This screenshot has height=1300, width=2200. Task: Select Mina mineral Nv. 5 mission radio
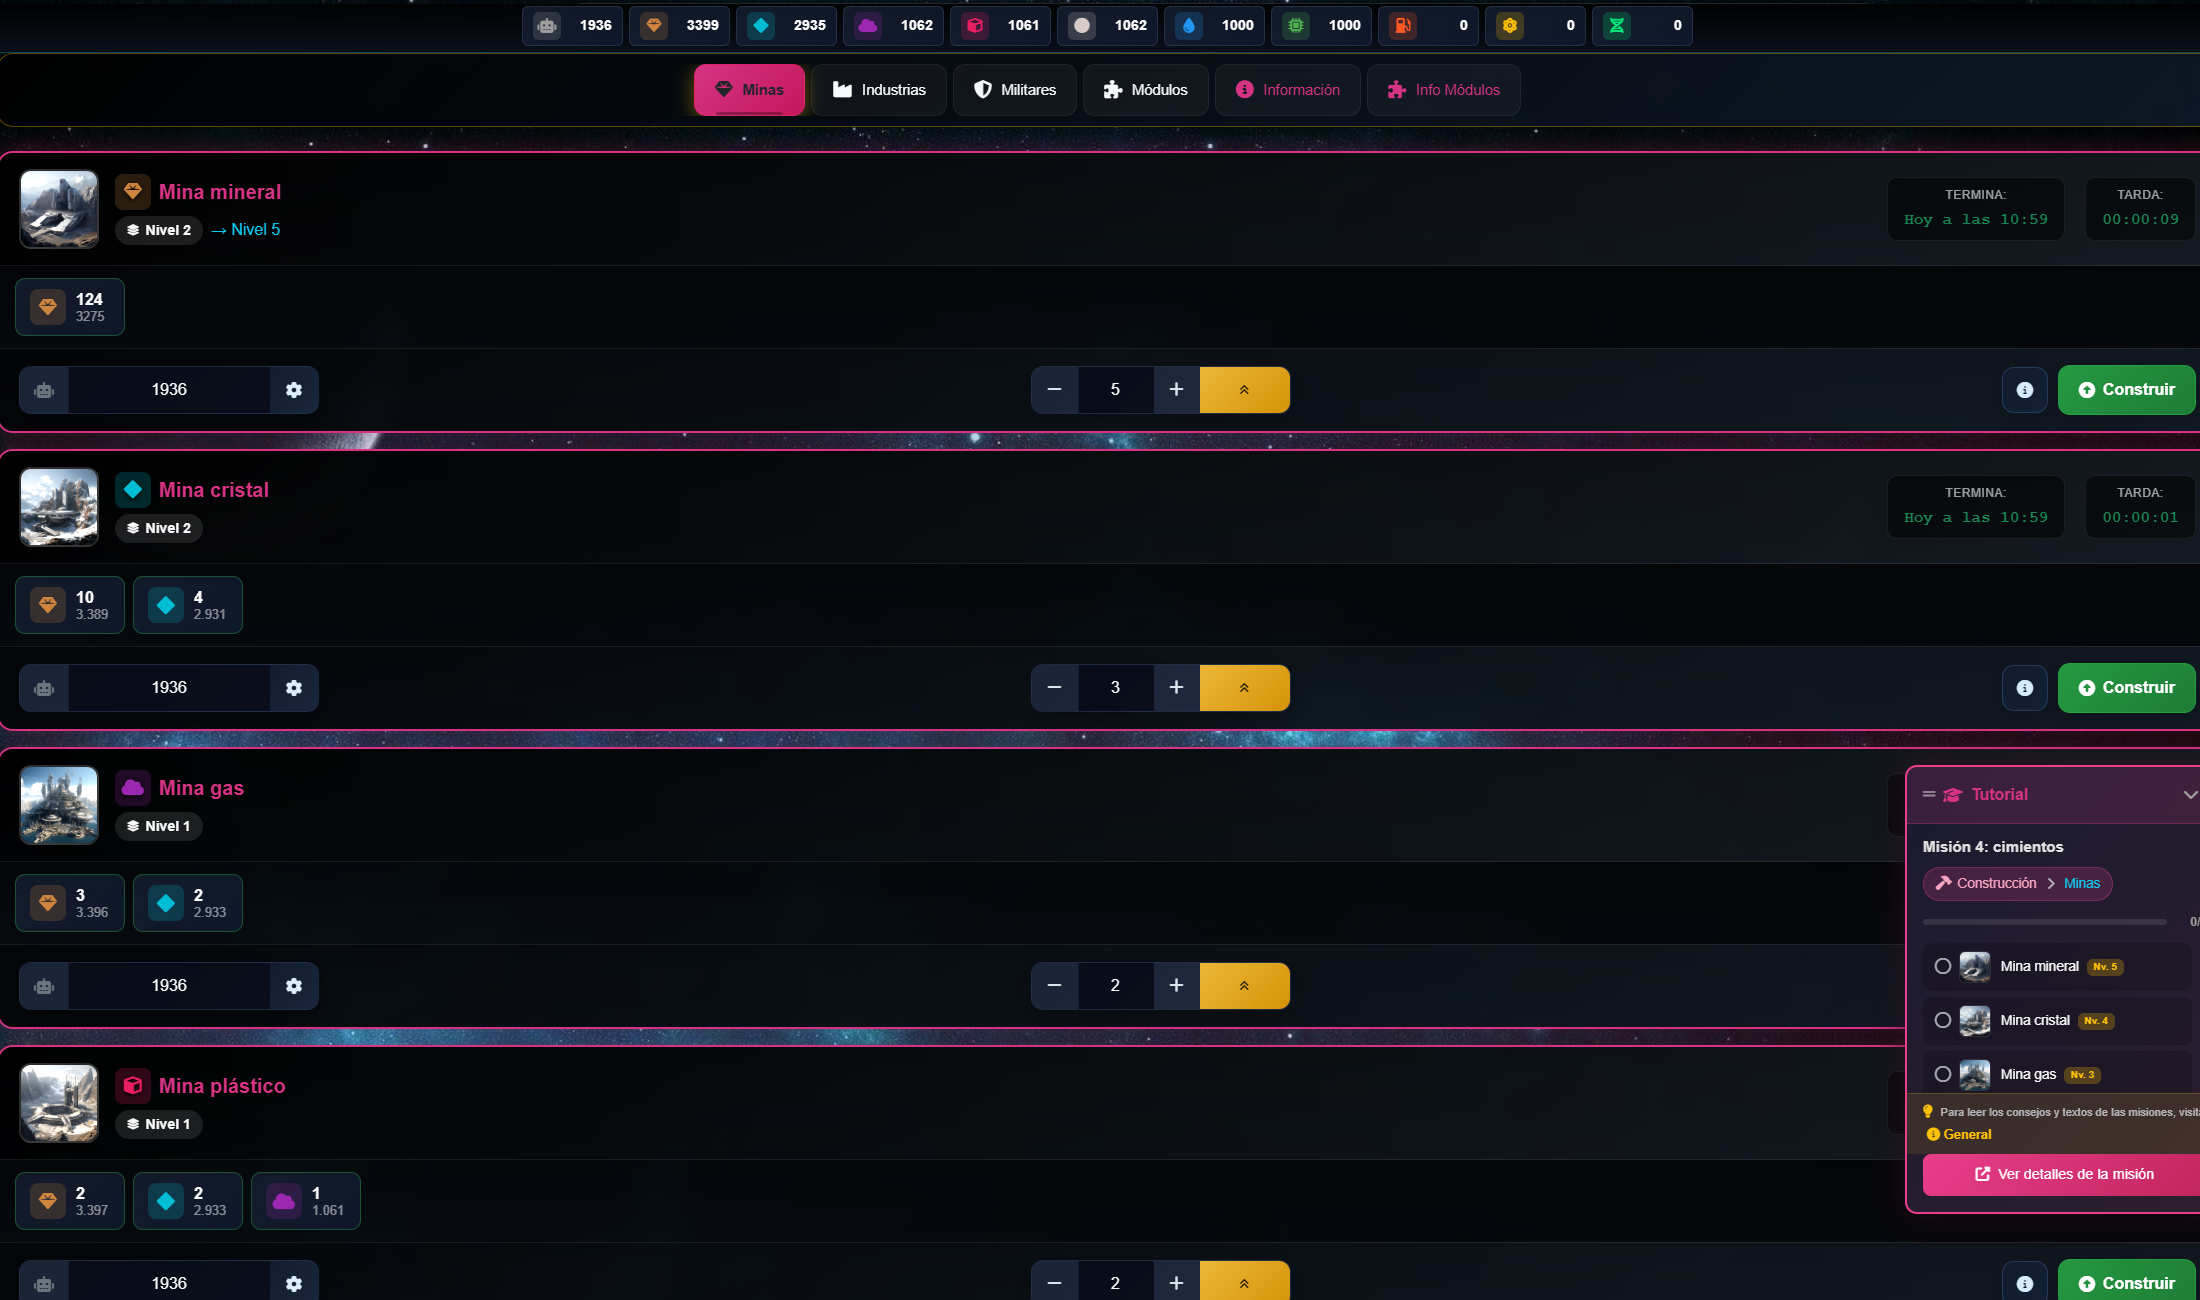click(x=1943, y=967)
